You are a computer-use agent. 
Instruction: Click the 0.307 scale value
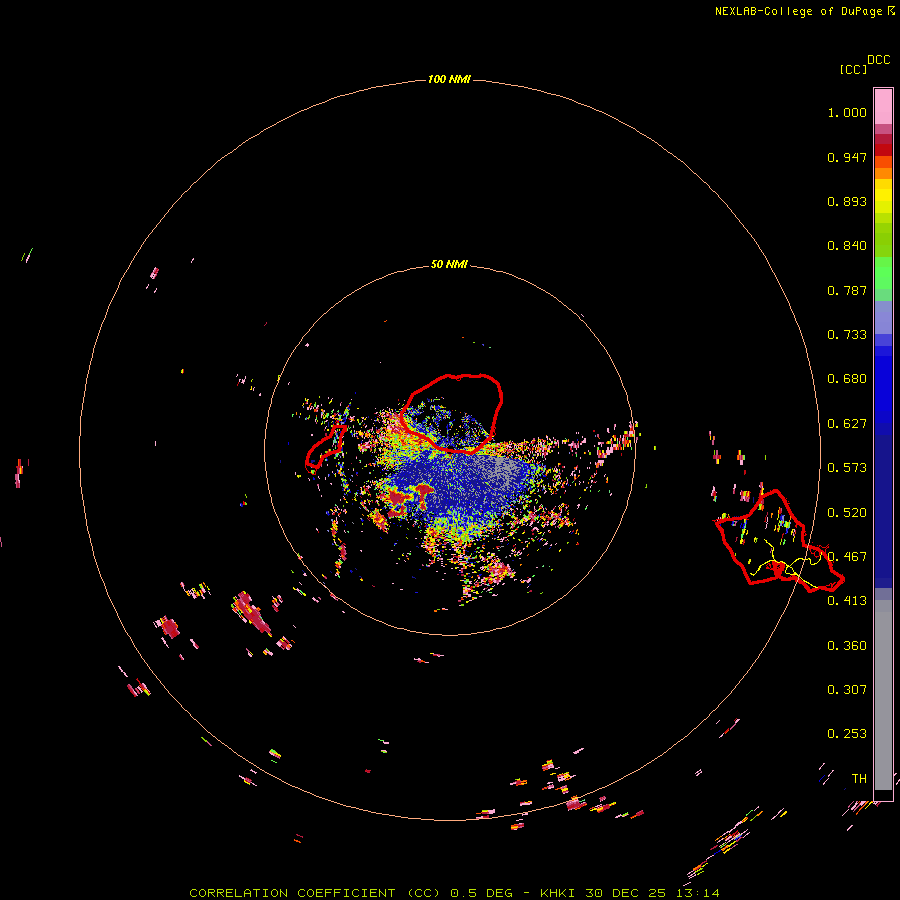[x=847, y=690]
